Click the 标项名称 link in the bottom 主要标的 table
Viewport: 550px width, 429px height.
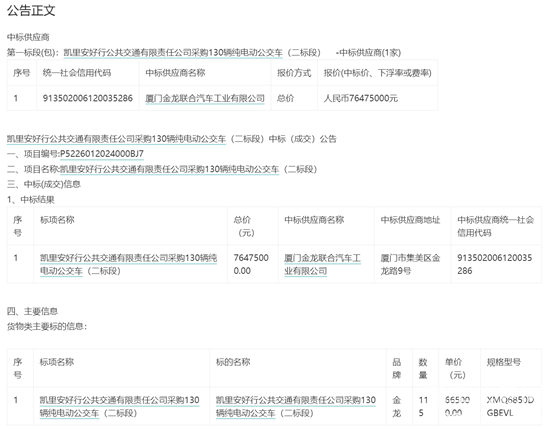click(x=119, y=407)
